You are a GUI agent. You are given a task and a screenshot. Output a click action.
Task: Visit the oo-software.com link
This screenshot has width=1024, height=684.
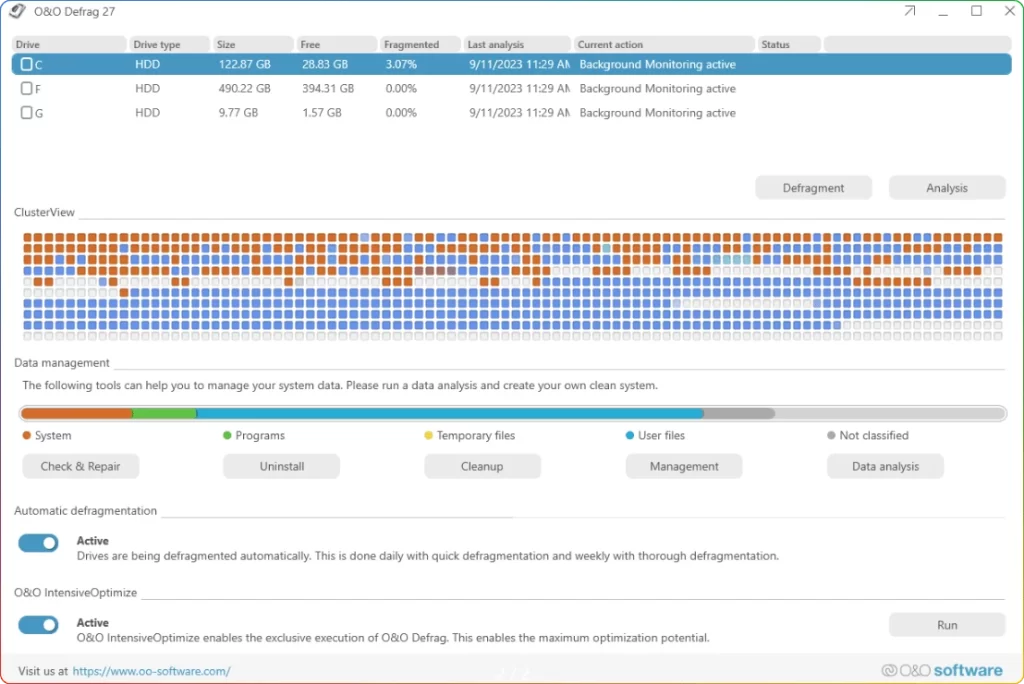pos(152,671)
